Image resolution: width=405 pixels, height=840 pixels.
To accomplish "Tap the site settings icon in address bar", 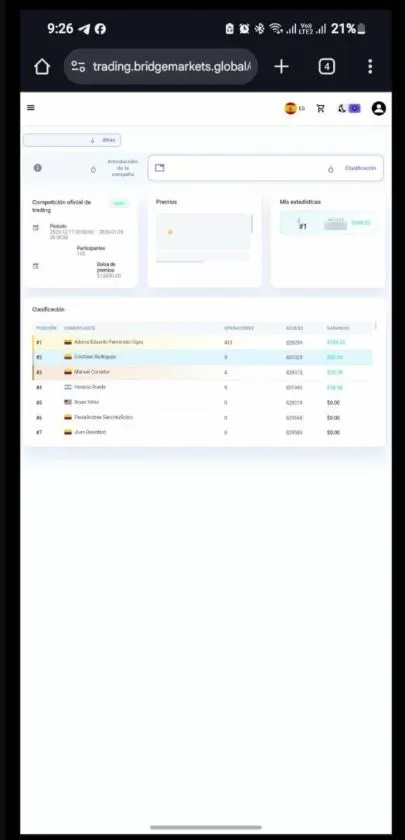I will click(78, 66).
